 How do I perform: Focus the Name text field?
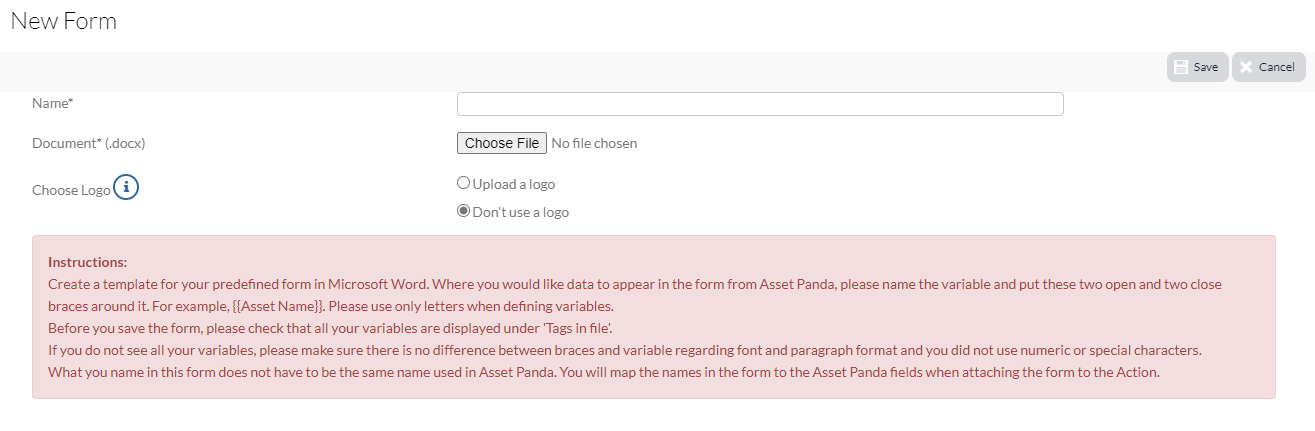(x=760, y=104)
